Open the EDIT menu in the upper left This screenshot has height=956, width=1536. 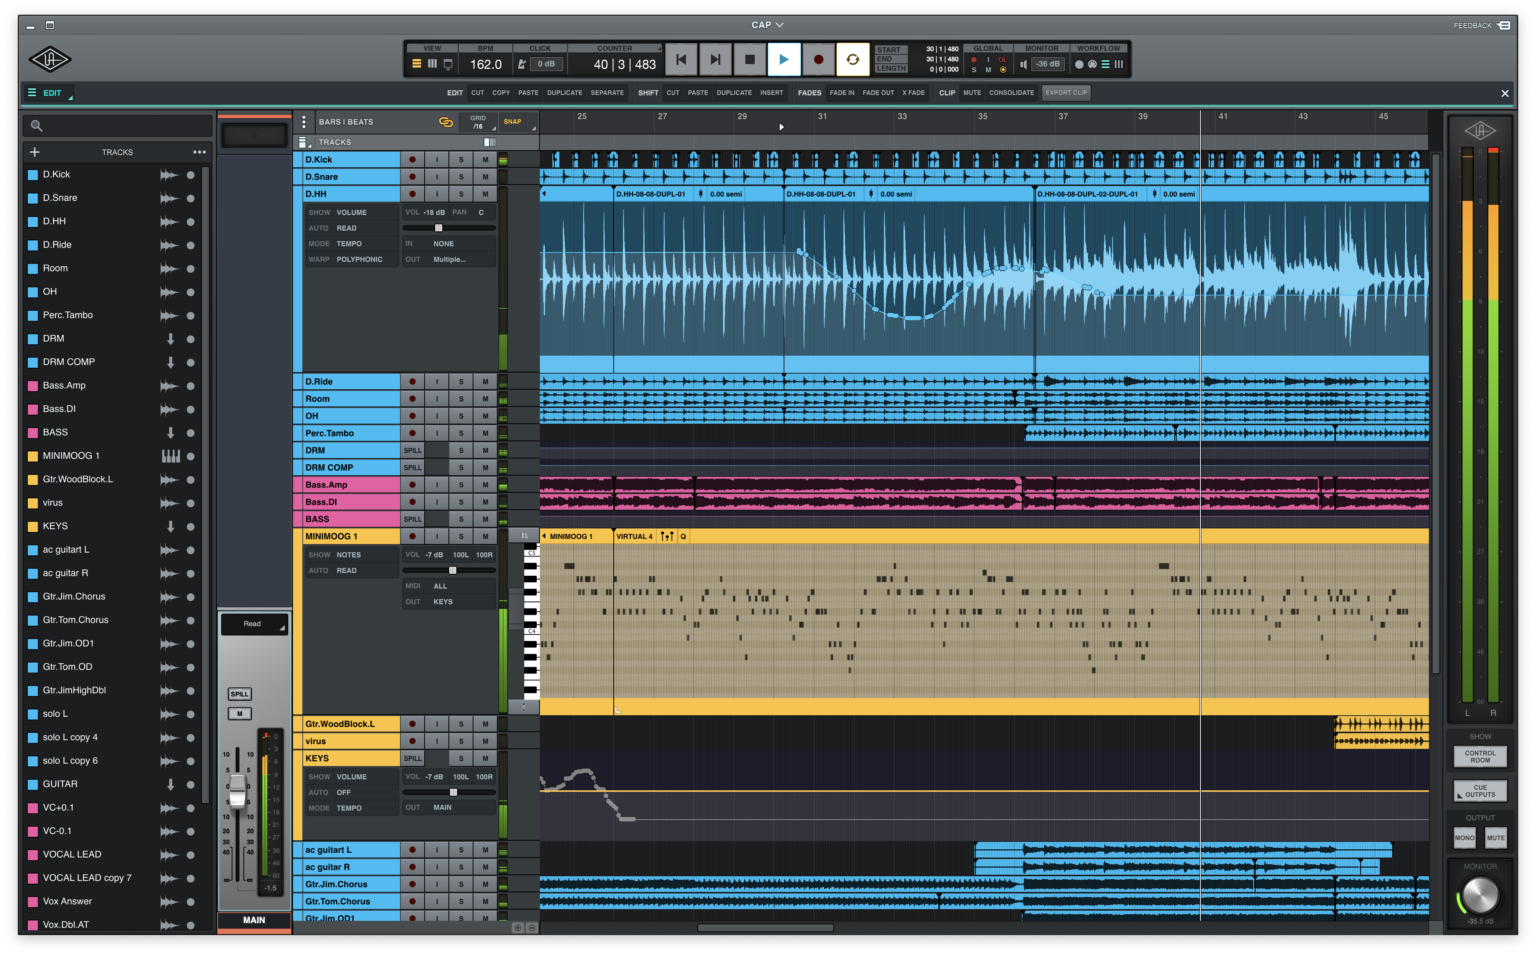click(48, 92)
